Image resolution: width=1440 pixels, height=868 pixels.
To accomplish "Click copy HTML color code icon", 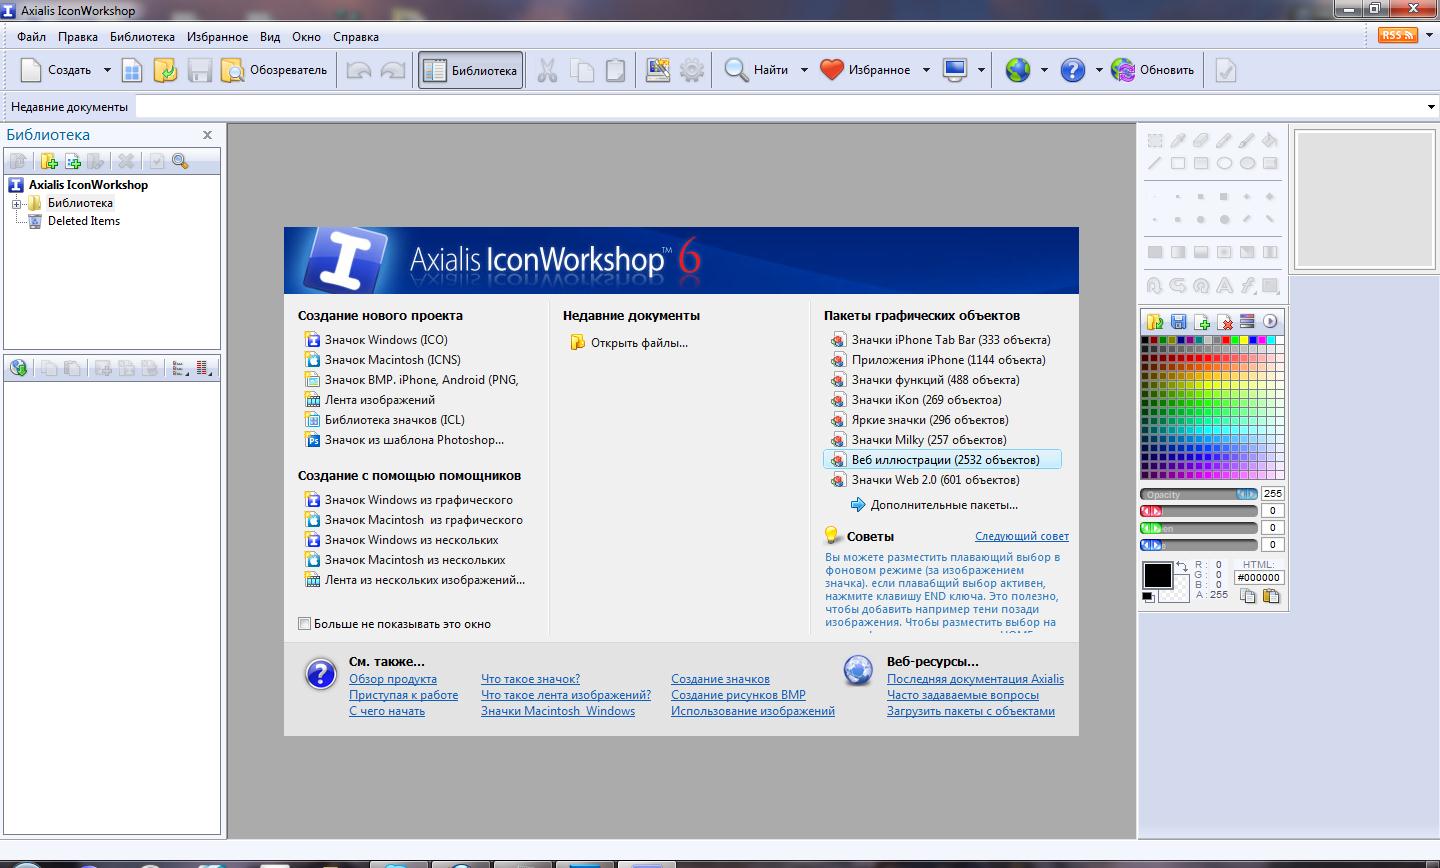I will pyautogui.click(x=1248, y=596).
